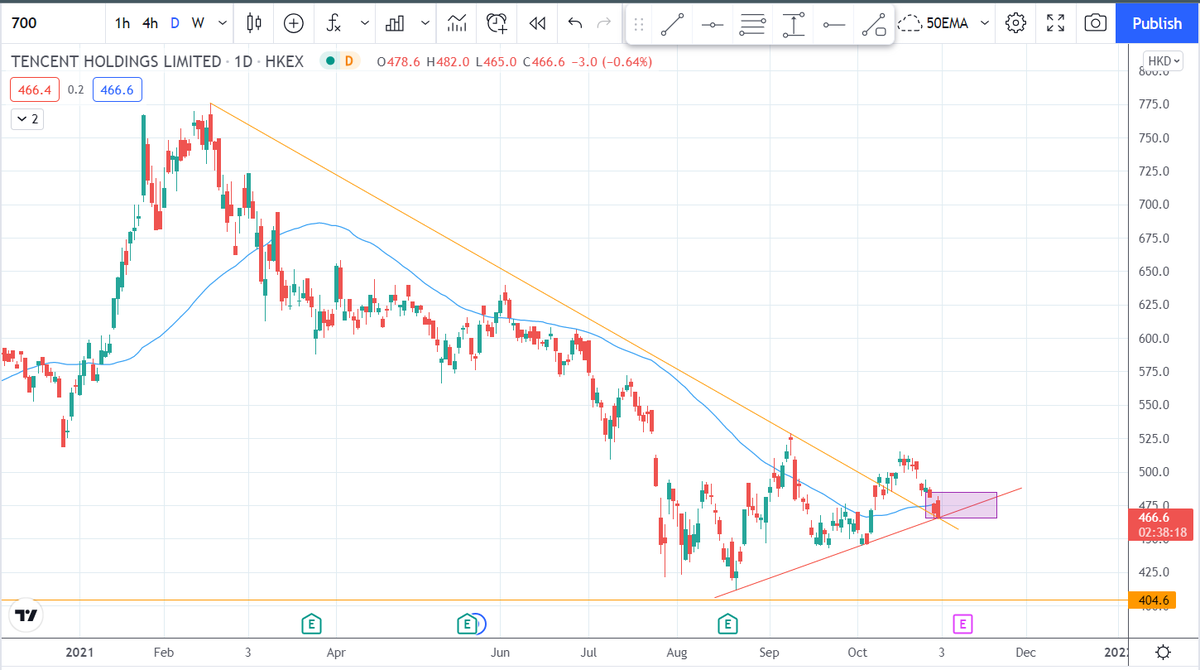Open the candlestick chart style selector
The height and width of the screenshot is (670, 1200).
coord(254,22)
